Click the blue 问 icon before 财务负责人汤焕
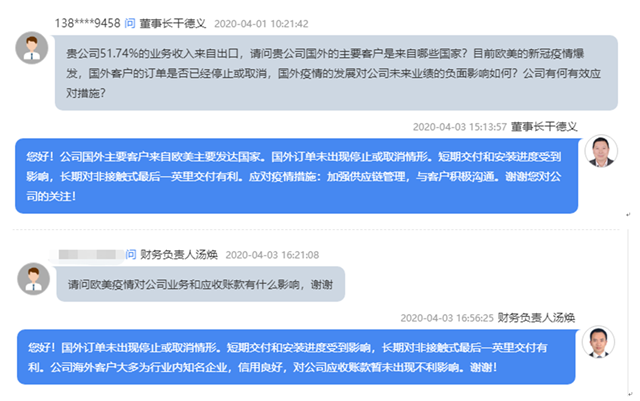Screen dimensions: 640x401 click(x=131, y=254)
